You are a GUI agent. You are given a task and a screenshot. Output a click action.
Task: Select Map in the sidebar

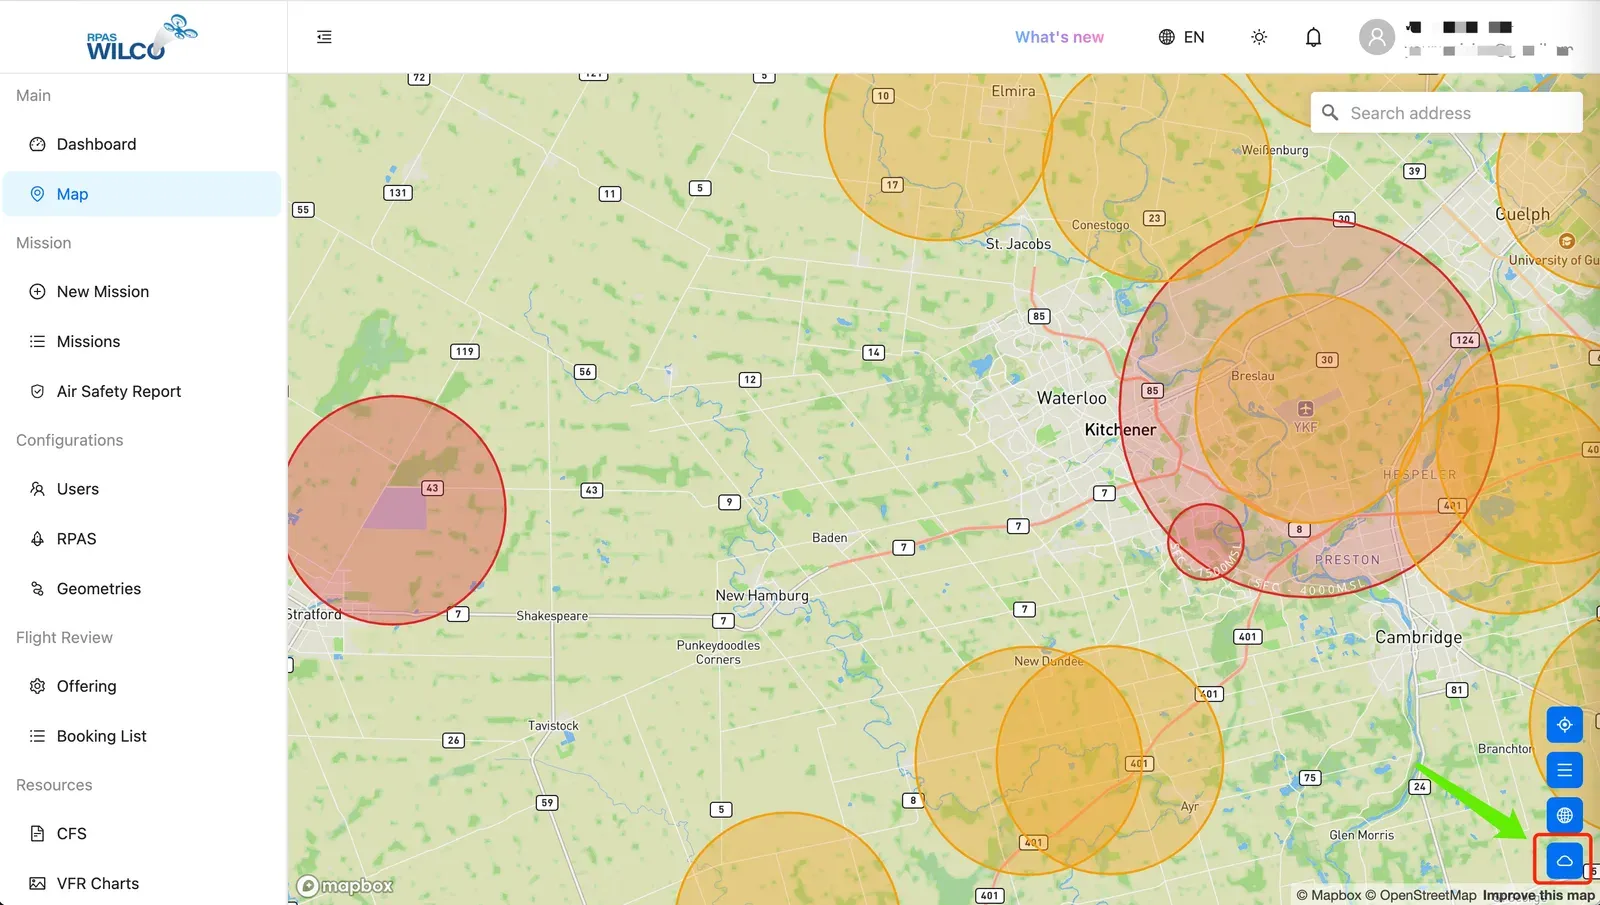point(142,194)
